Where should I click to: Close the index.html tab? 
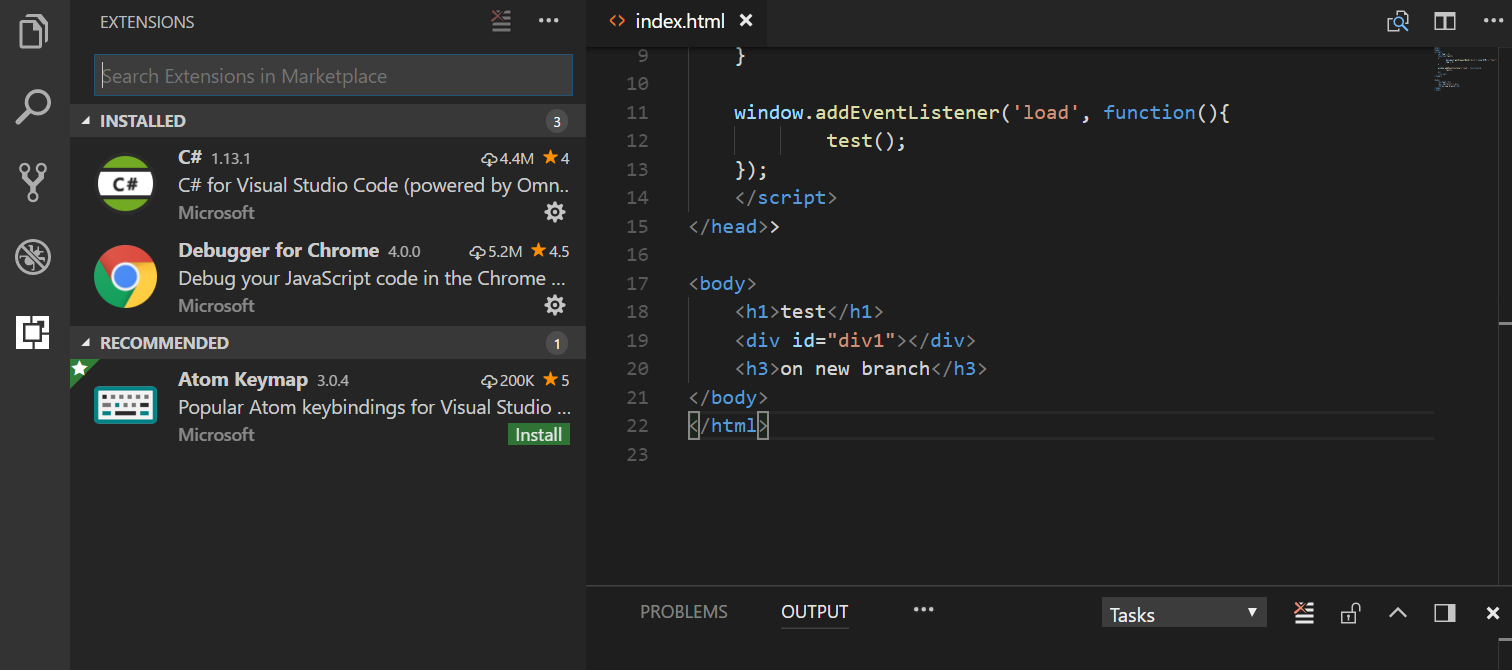click(746, 21)
